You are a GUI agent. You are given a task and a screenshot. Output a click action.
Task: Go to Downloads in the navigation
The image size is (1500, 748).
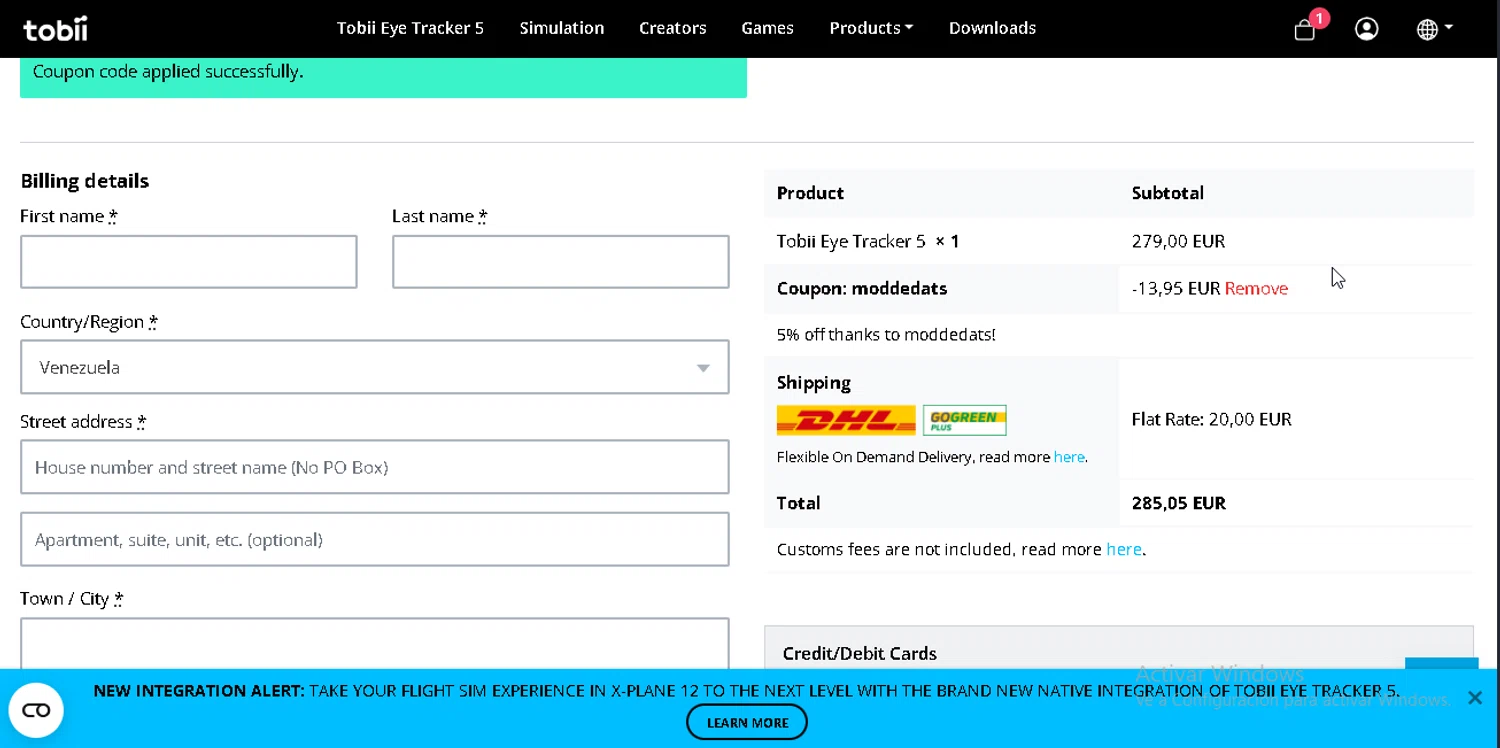point(992,28)
